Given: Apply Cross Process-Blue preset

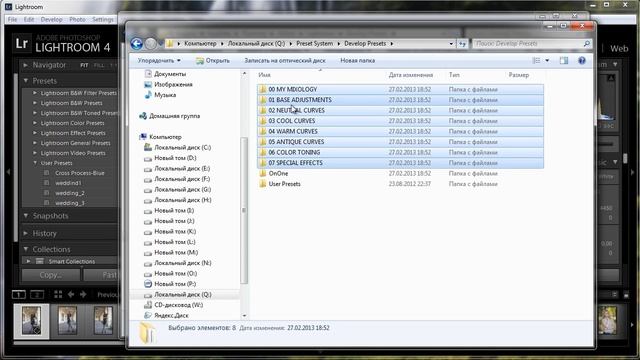Looking at the screenshot, I should tap(80, 173).
